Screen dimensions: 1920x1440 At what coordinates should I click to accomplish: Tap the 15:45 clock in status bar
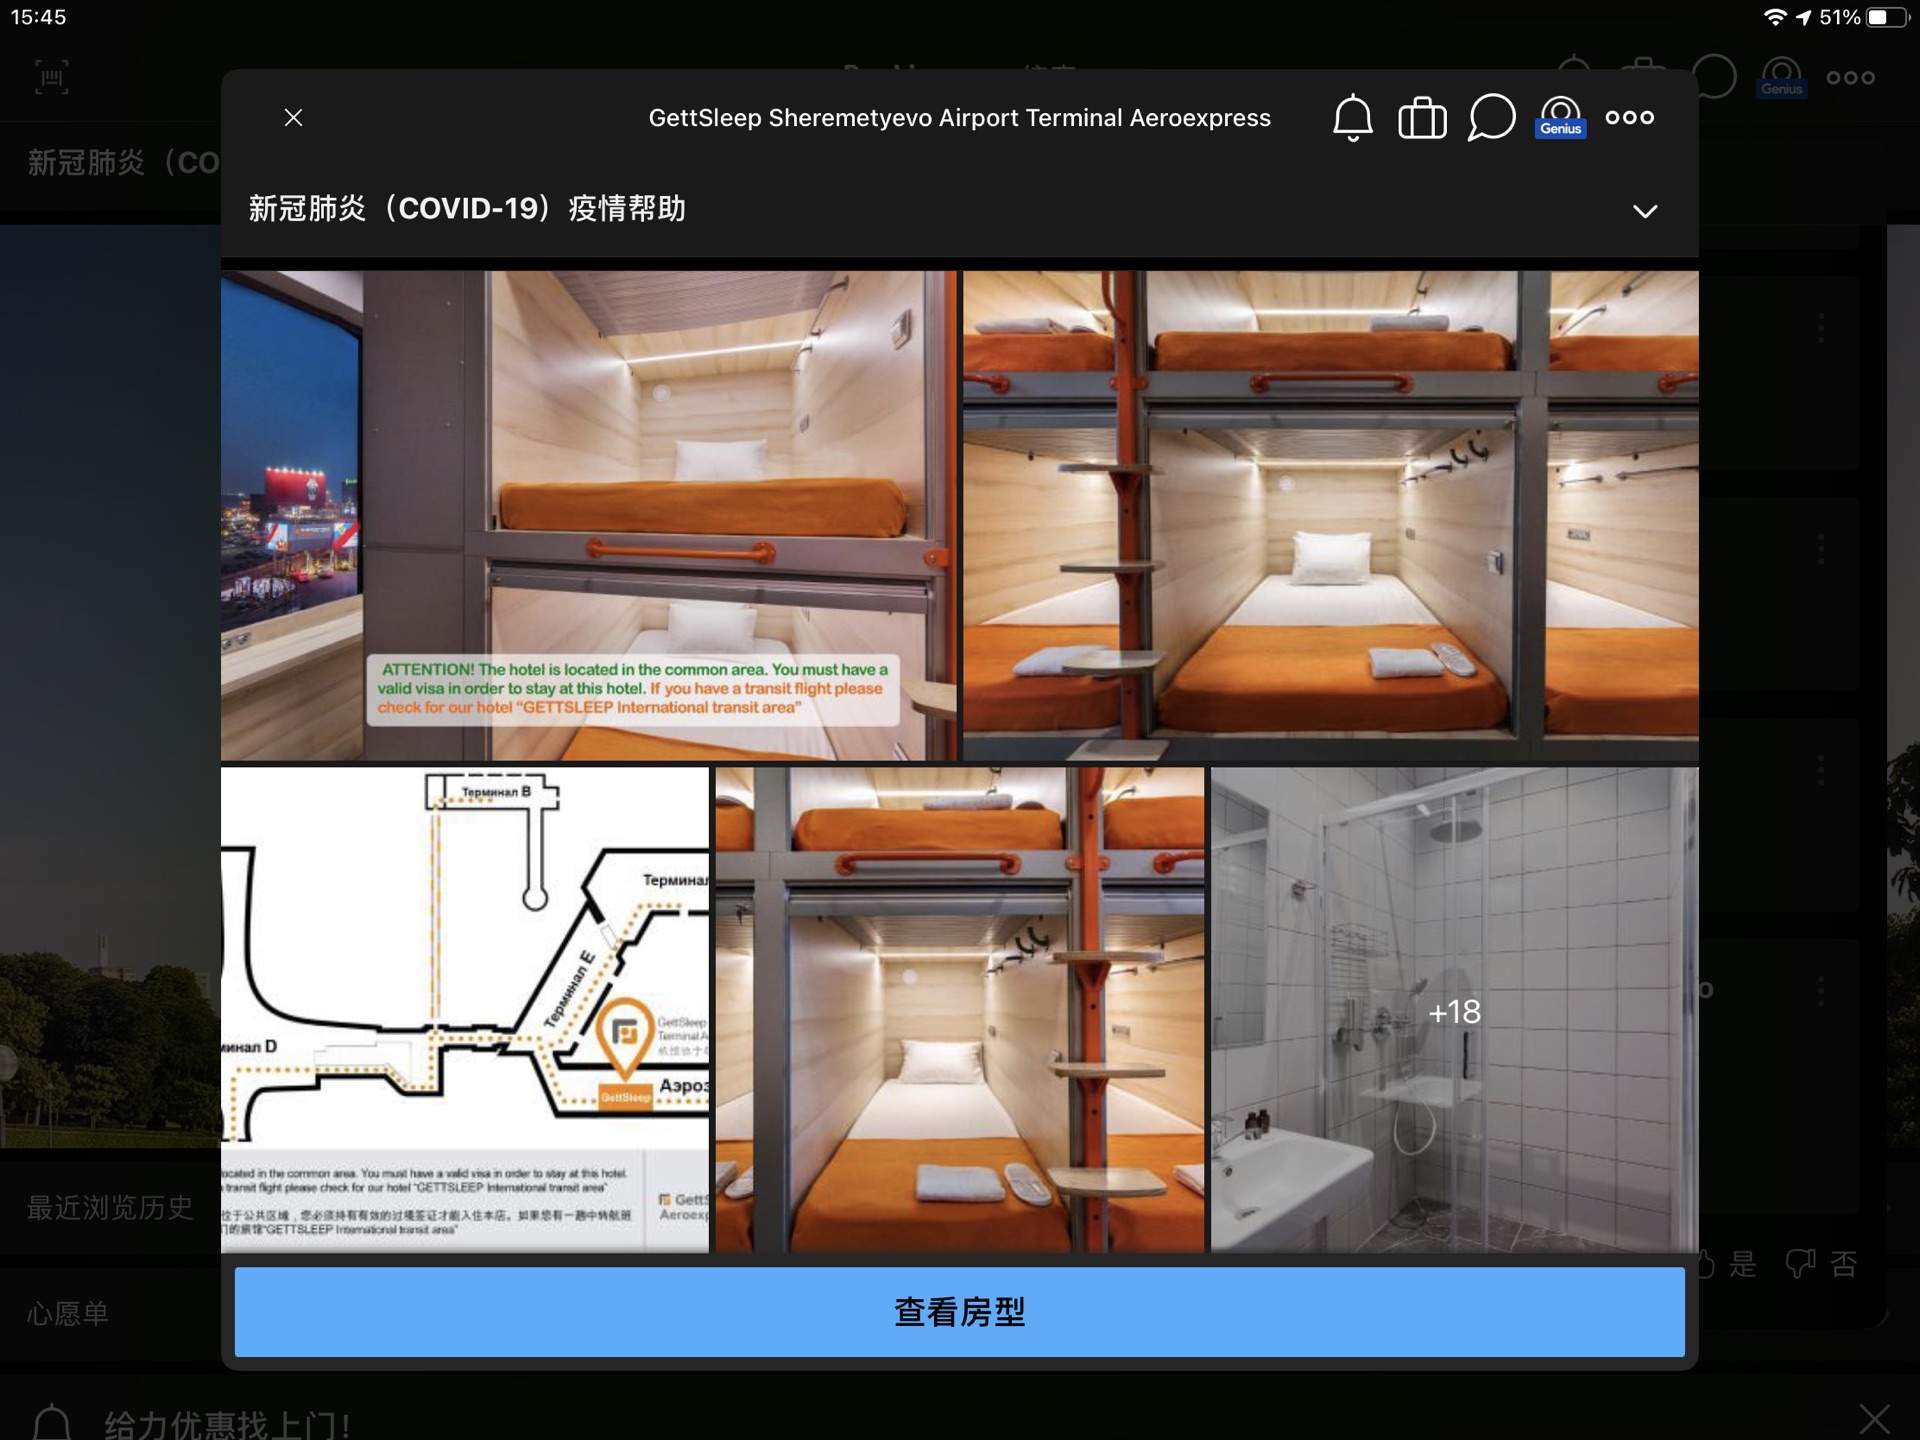click(x=38, y=17)
